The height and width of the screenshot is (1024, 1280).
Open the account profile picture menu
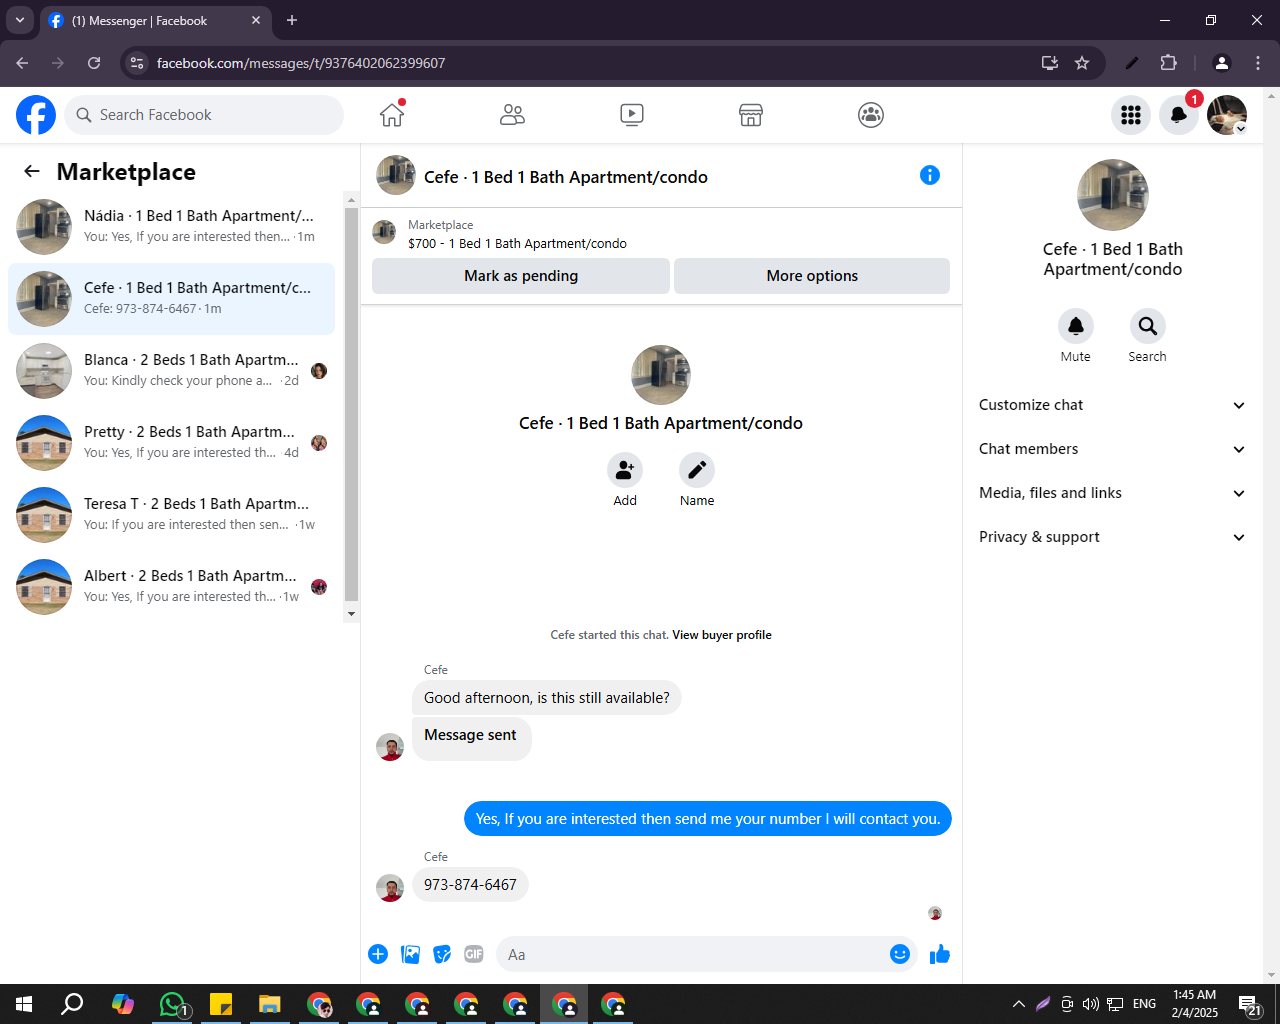[x=1227, y=115]
